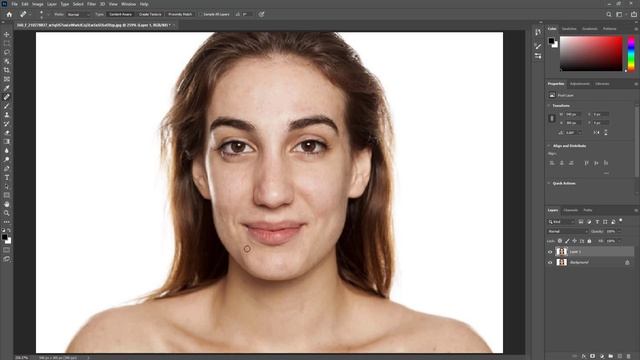This screenshot has width=640, height=360.
Task: Select the Gradient tool
Action: (x=7, y=142)
